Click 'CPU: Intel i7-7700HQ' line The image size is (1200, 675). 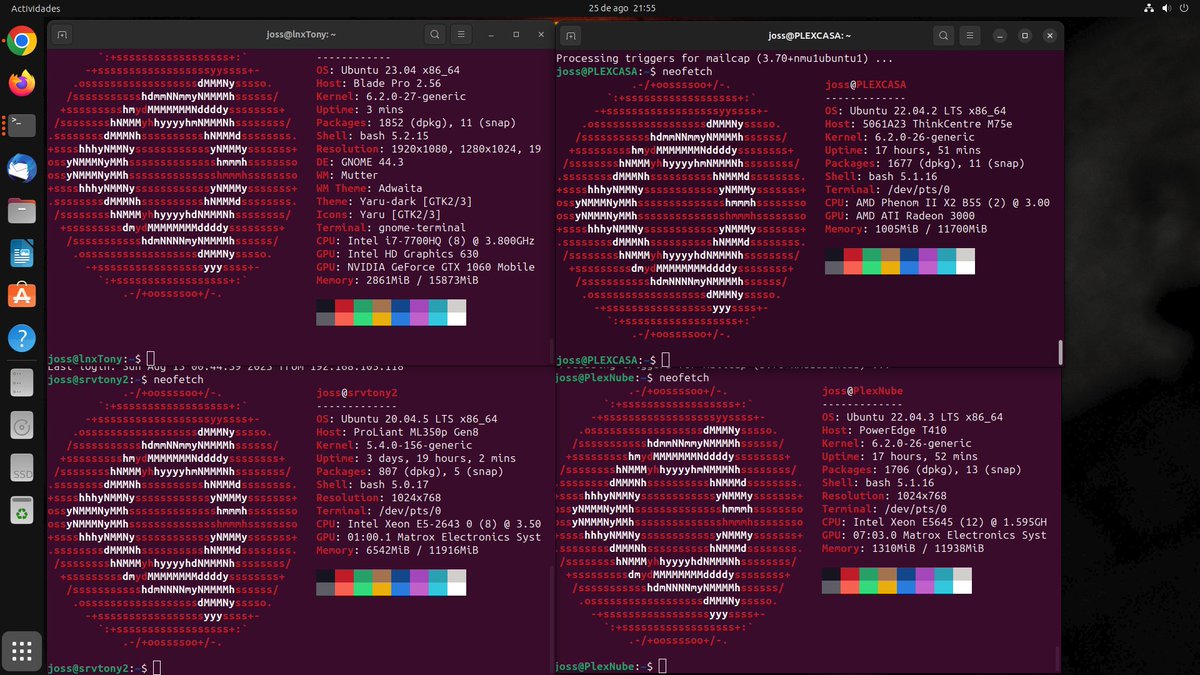(x=425, y=241)
